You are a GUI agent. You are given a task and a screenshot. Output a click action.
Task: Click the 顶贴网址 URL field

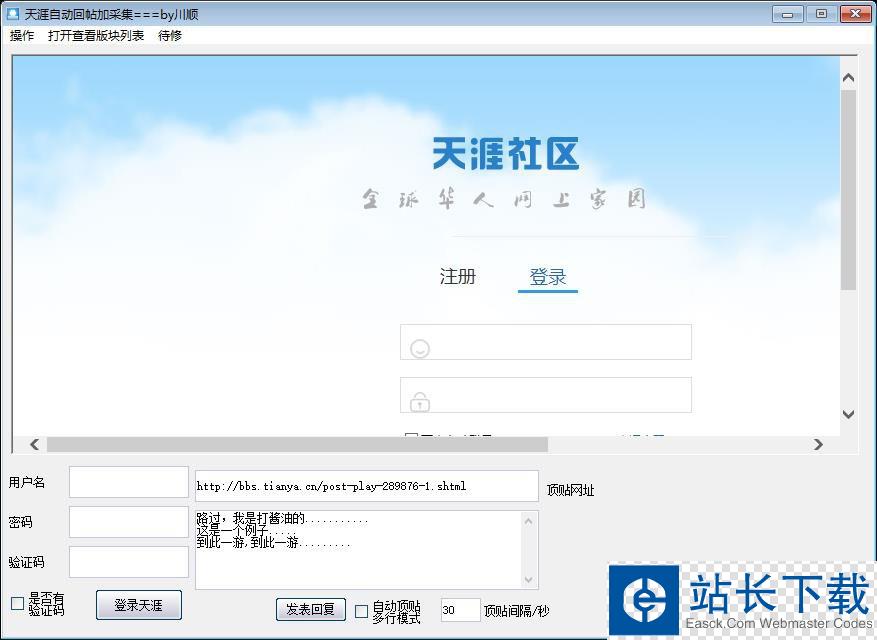pyautogui.click(x=367, y=486)
